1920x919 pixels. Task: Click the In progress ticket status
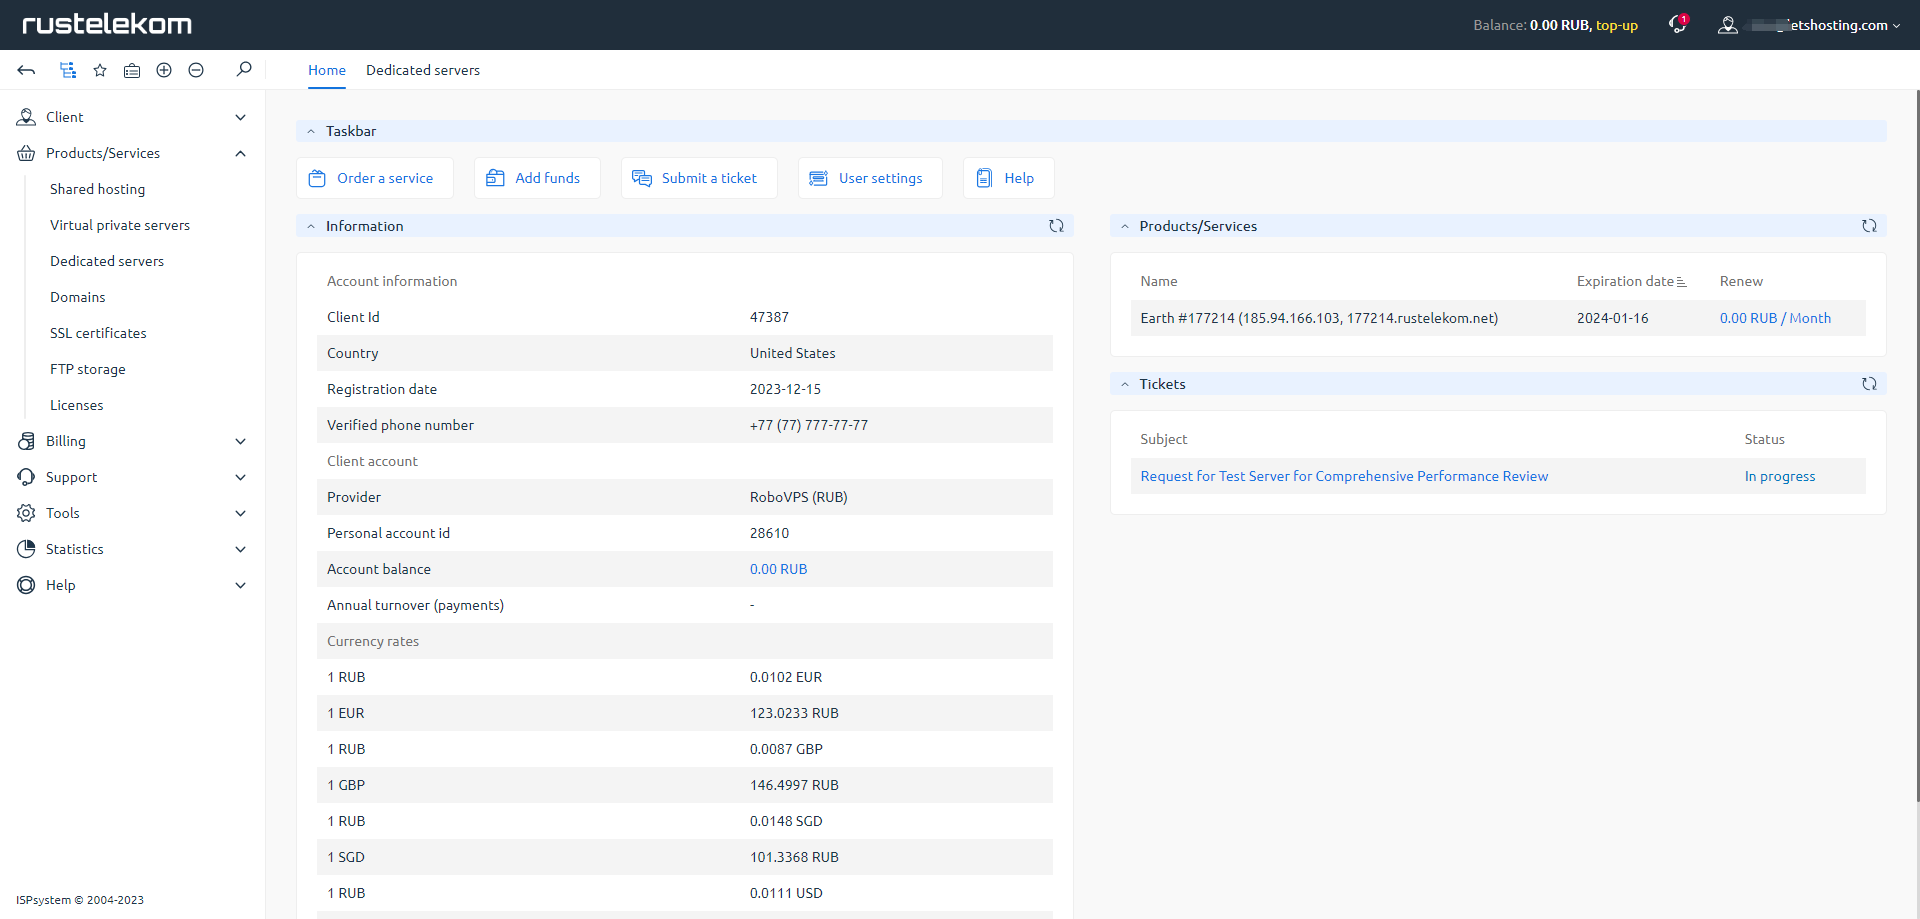[x=1780, y=476]
